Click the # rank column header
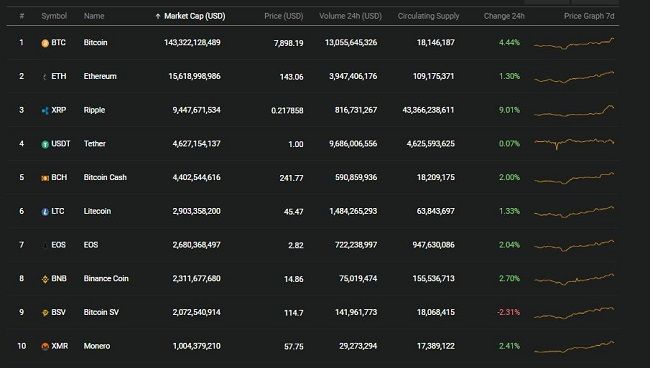 click(x=22, y=16)
